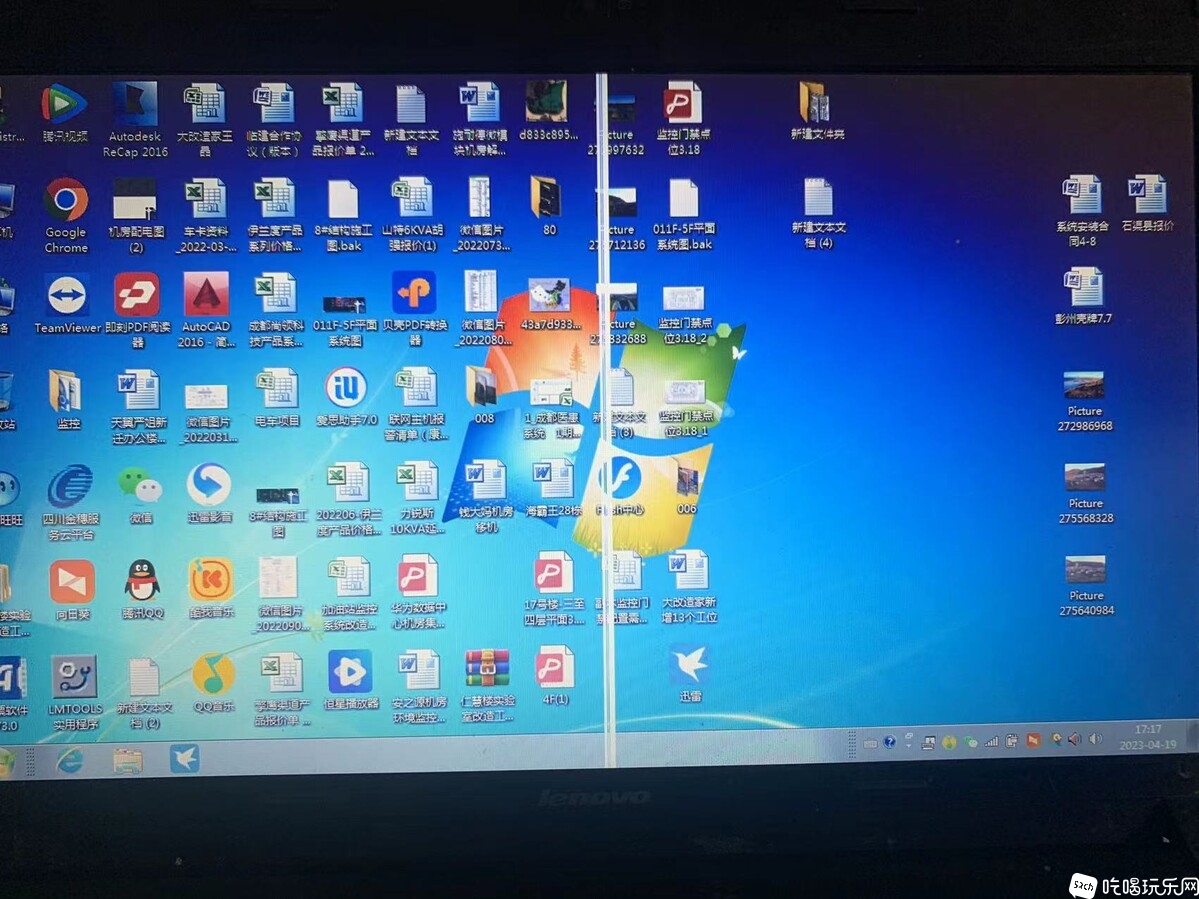Launch LMTOOLS 实用程序 shortcut
Screen dimensions: 1199x899
[x=74, y=693]
